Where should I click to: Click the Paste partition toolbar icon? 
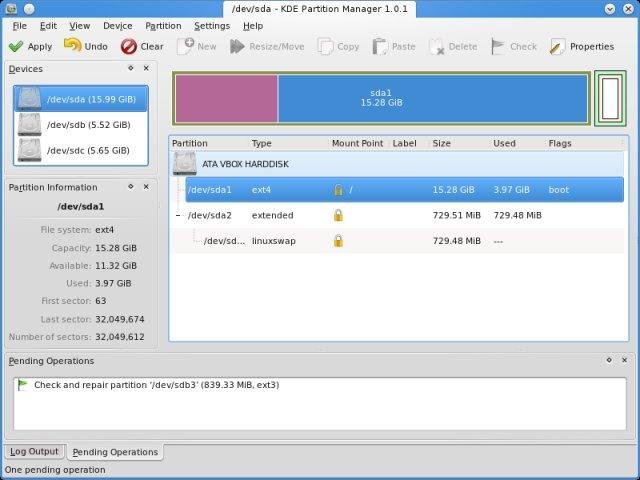[380, 47]
